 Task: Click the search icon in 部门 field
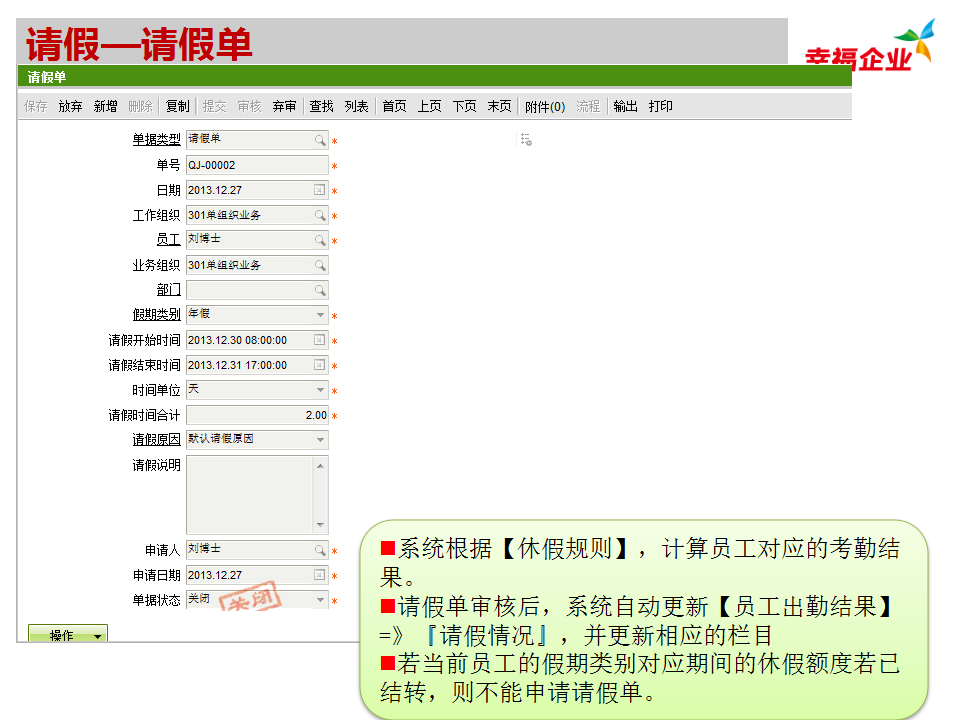(x=320, y=290)
